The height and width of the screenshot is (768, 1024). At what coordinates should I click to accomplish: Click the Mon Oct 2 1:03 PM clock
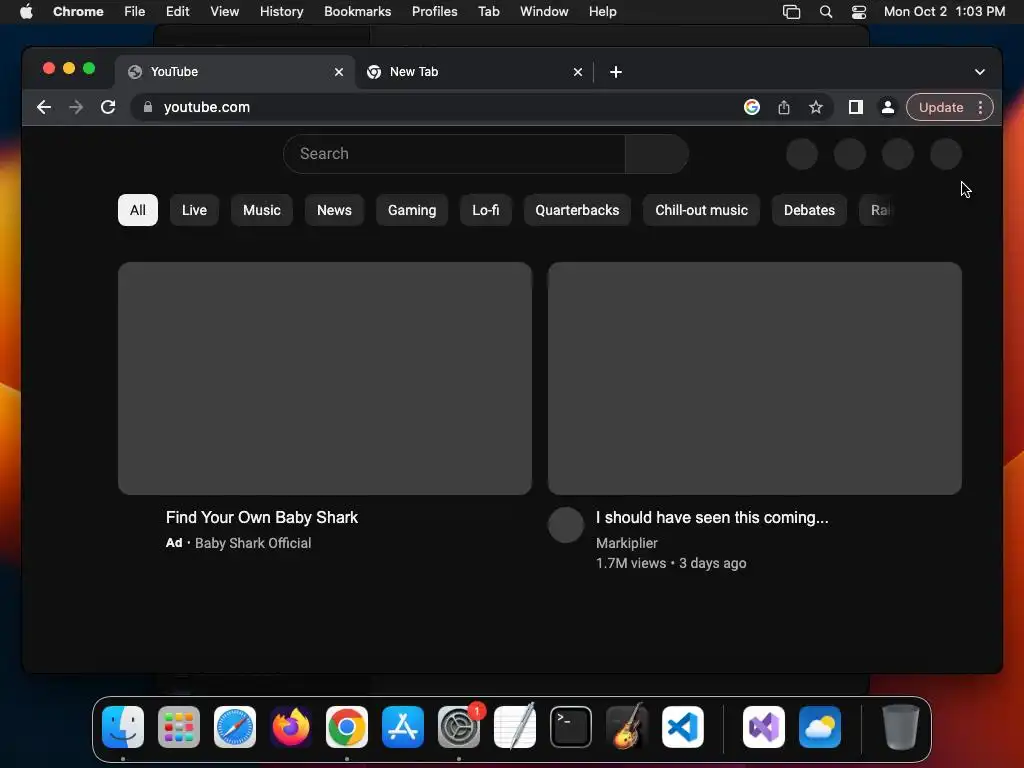944,12
